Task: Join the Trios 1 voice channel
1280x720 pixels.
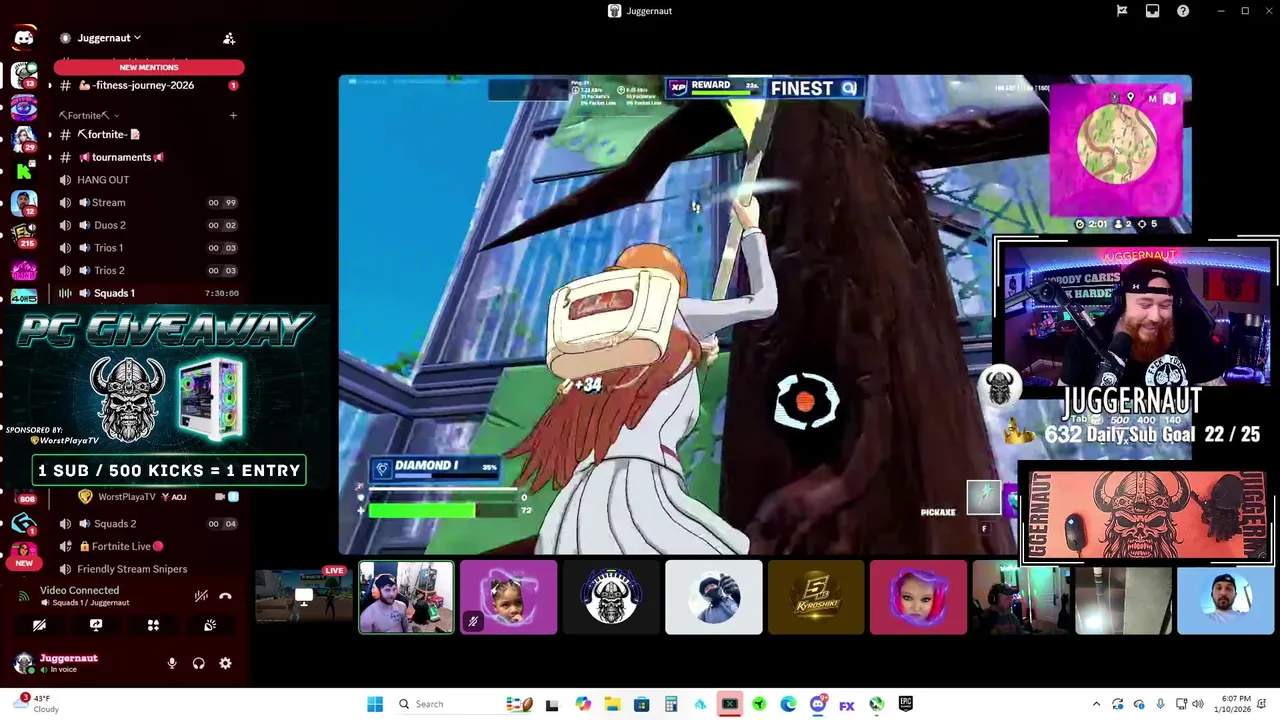Action: point(148,248)
